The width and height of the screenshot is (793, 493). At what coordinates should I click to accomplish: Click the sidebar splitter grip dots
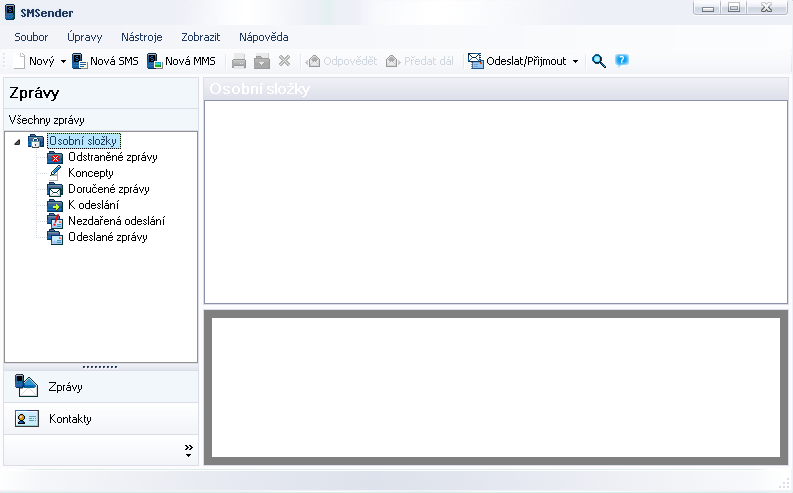[100, 367]
